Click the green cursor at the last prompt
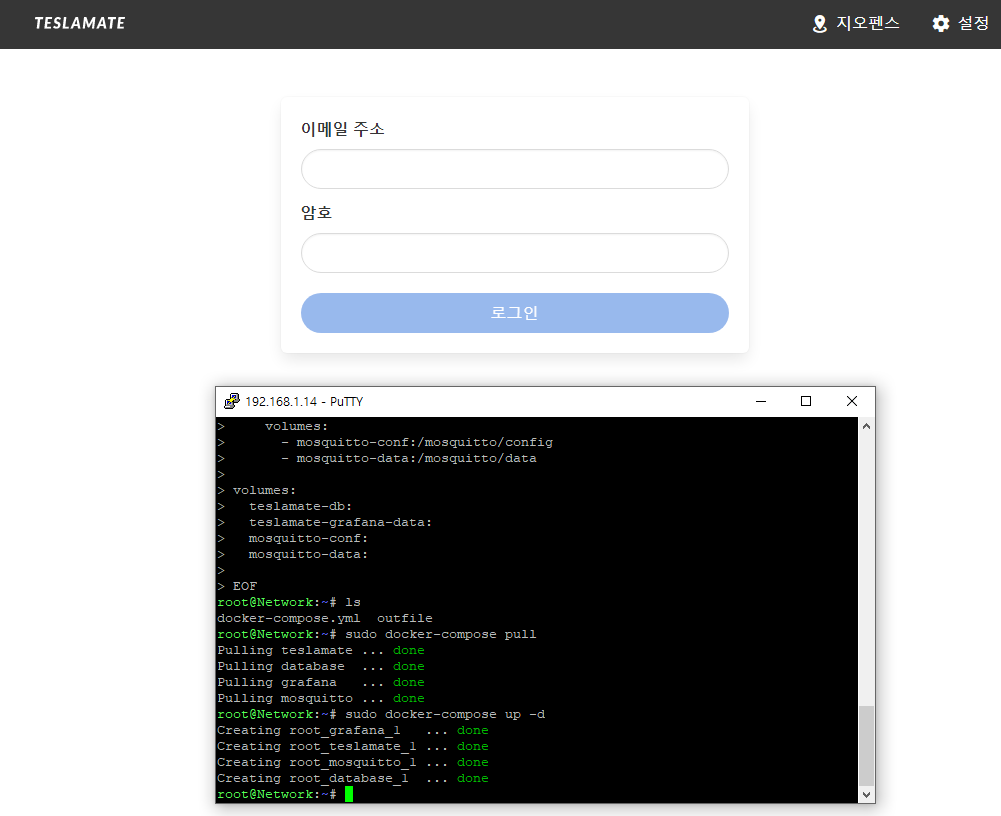Screen dimensions: 1001x816 point(349,794)
